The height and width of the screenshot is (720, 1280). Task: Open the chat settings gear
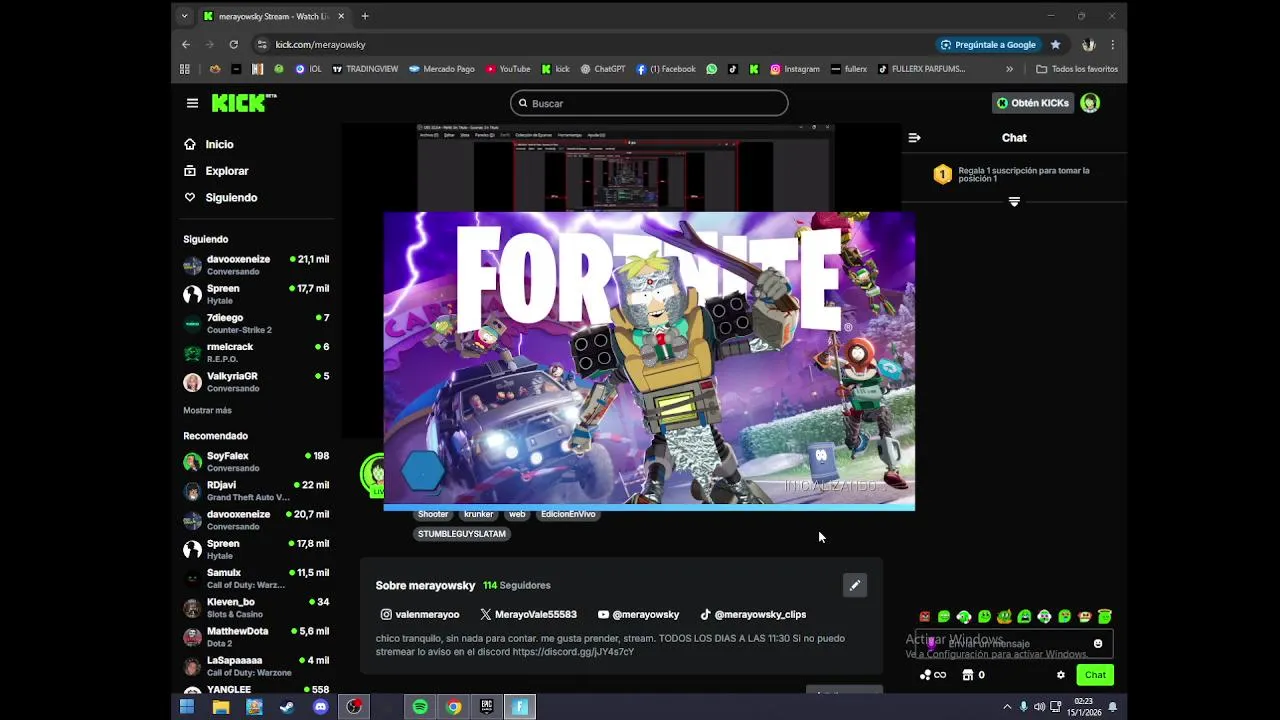tap(1061, 675)
